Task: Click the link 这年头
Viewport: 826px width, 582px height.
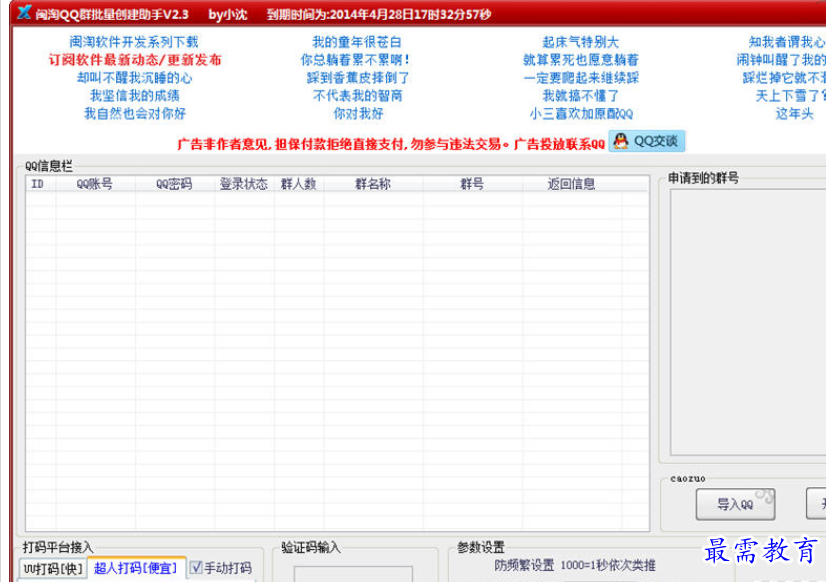Action: coord(794,113)
